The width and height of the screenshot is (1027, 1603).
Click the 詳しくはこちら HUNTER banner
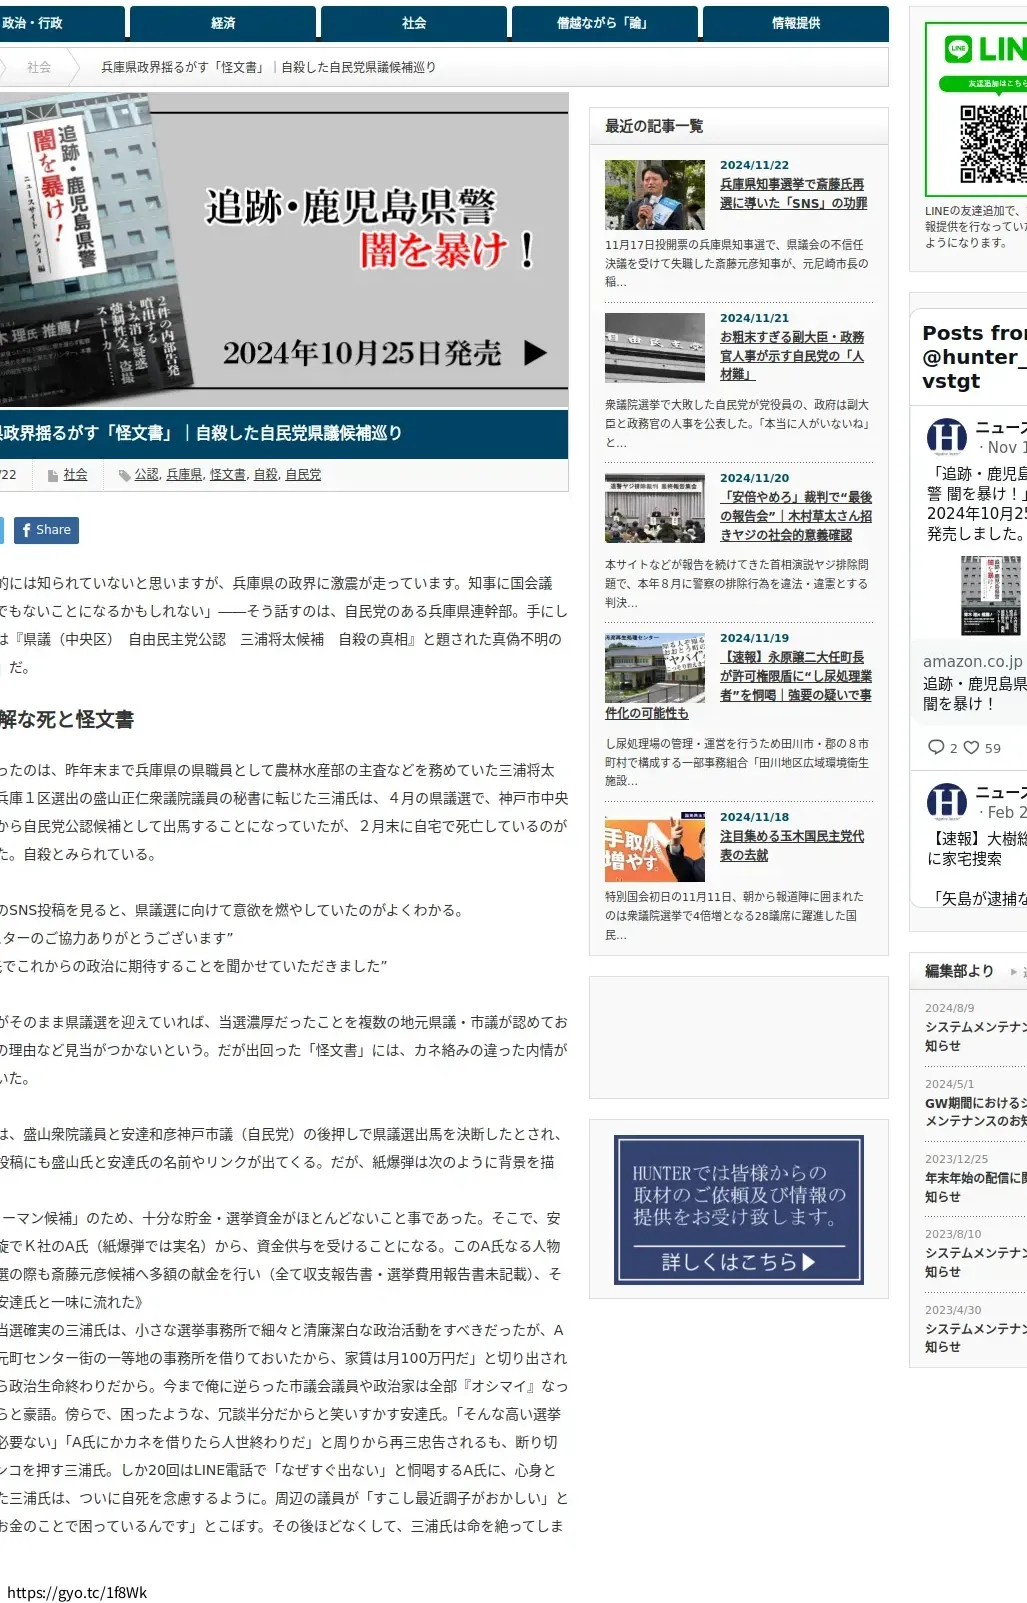pos(738,1209)
